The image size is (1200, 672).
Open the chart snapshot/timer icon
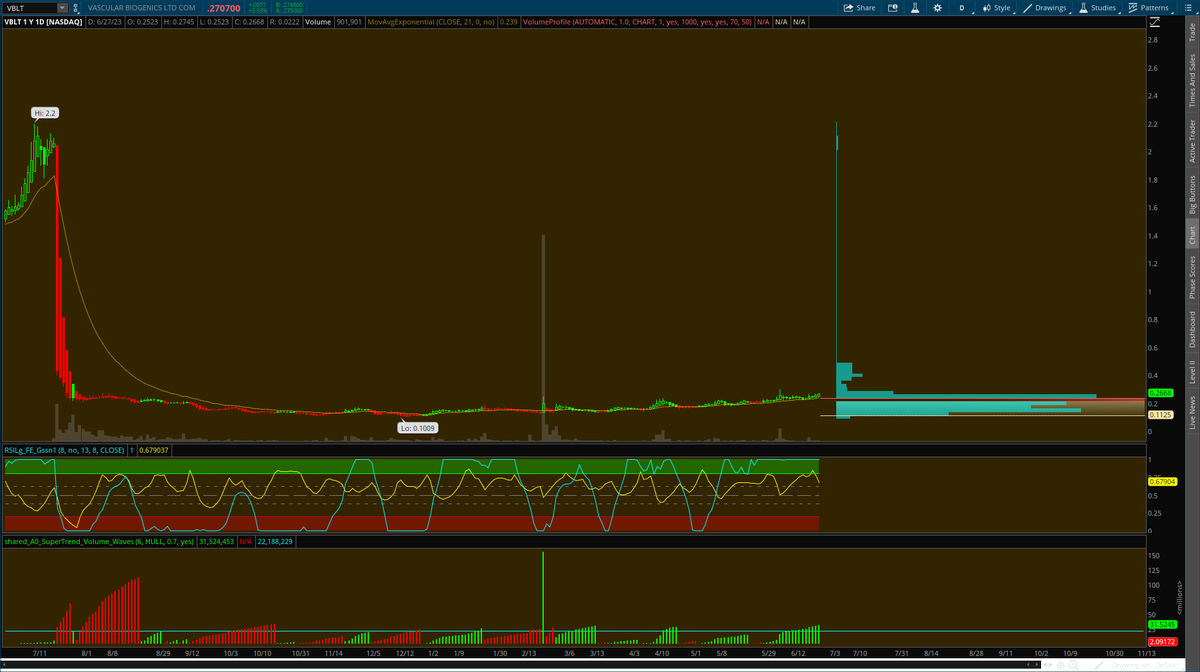coord(893,7)
